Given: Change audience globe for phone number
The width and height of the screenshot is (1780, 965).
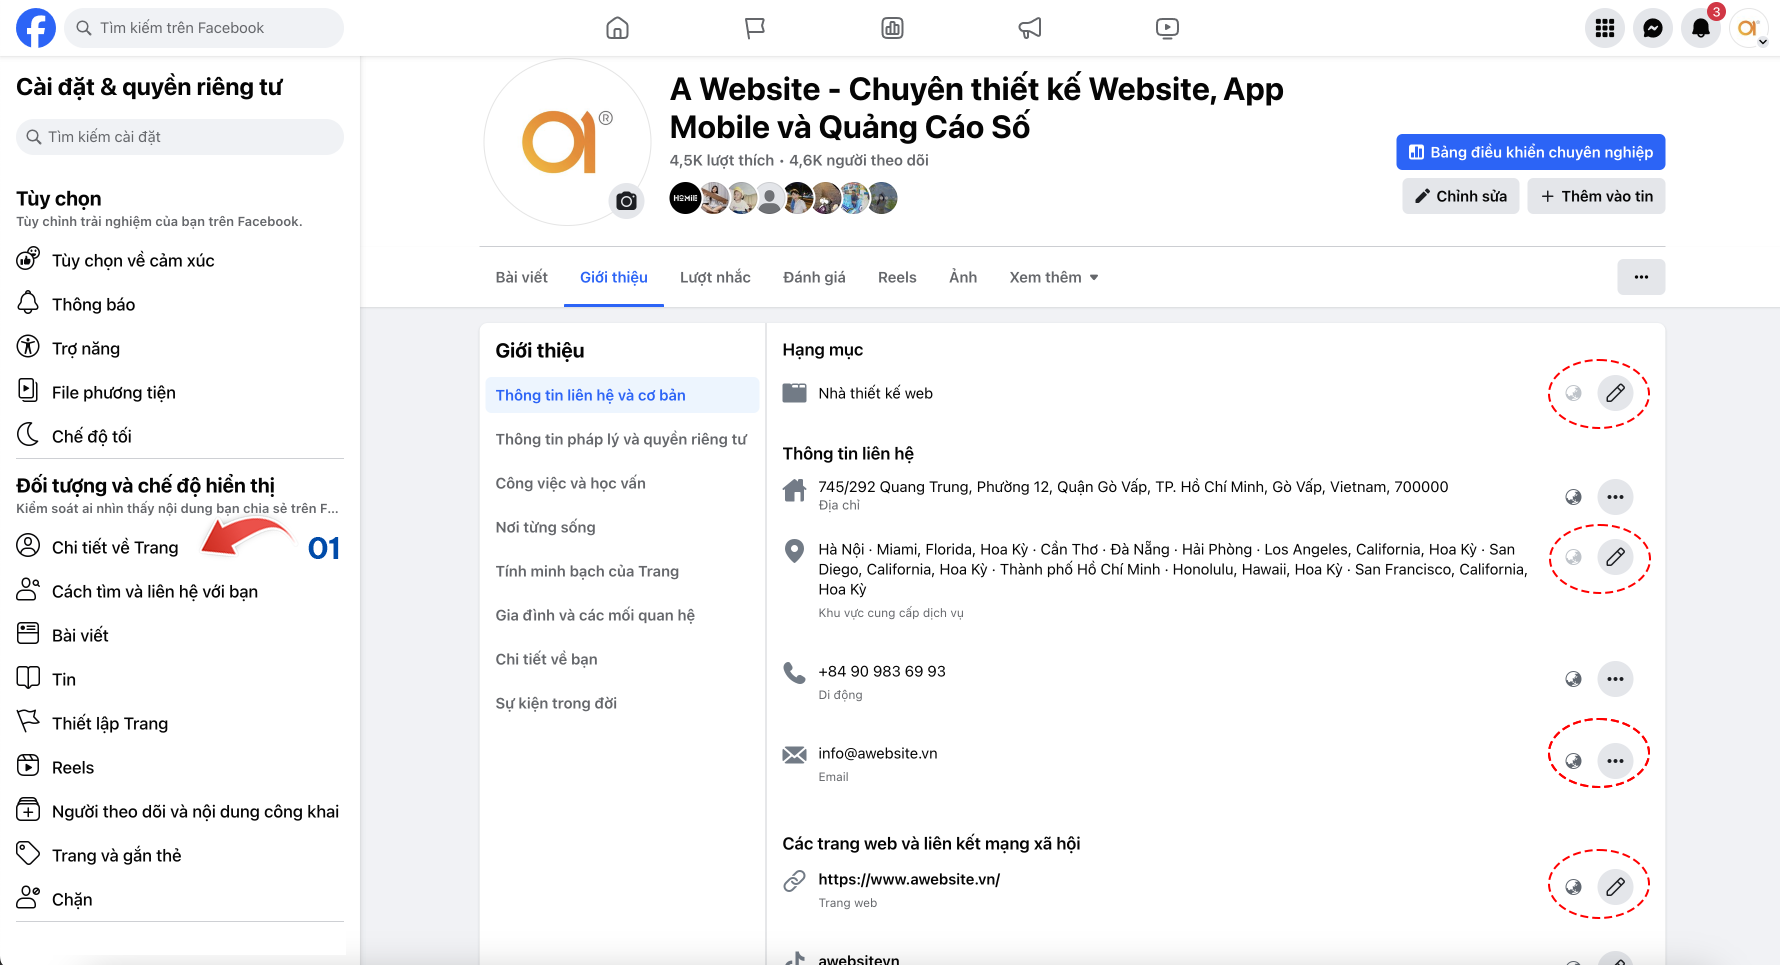Looking at the screenshot, I should click(x=1573, y=679).
